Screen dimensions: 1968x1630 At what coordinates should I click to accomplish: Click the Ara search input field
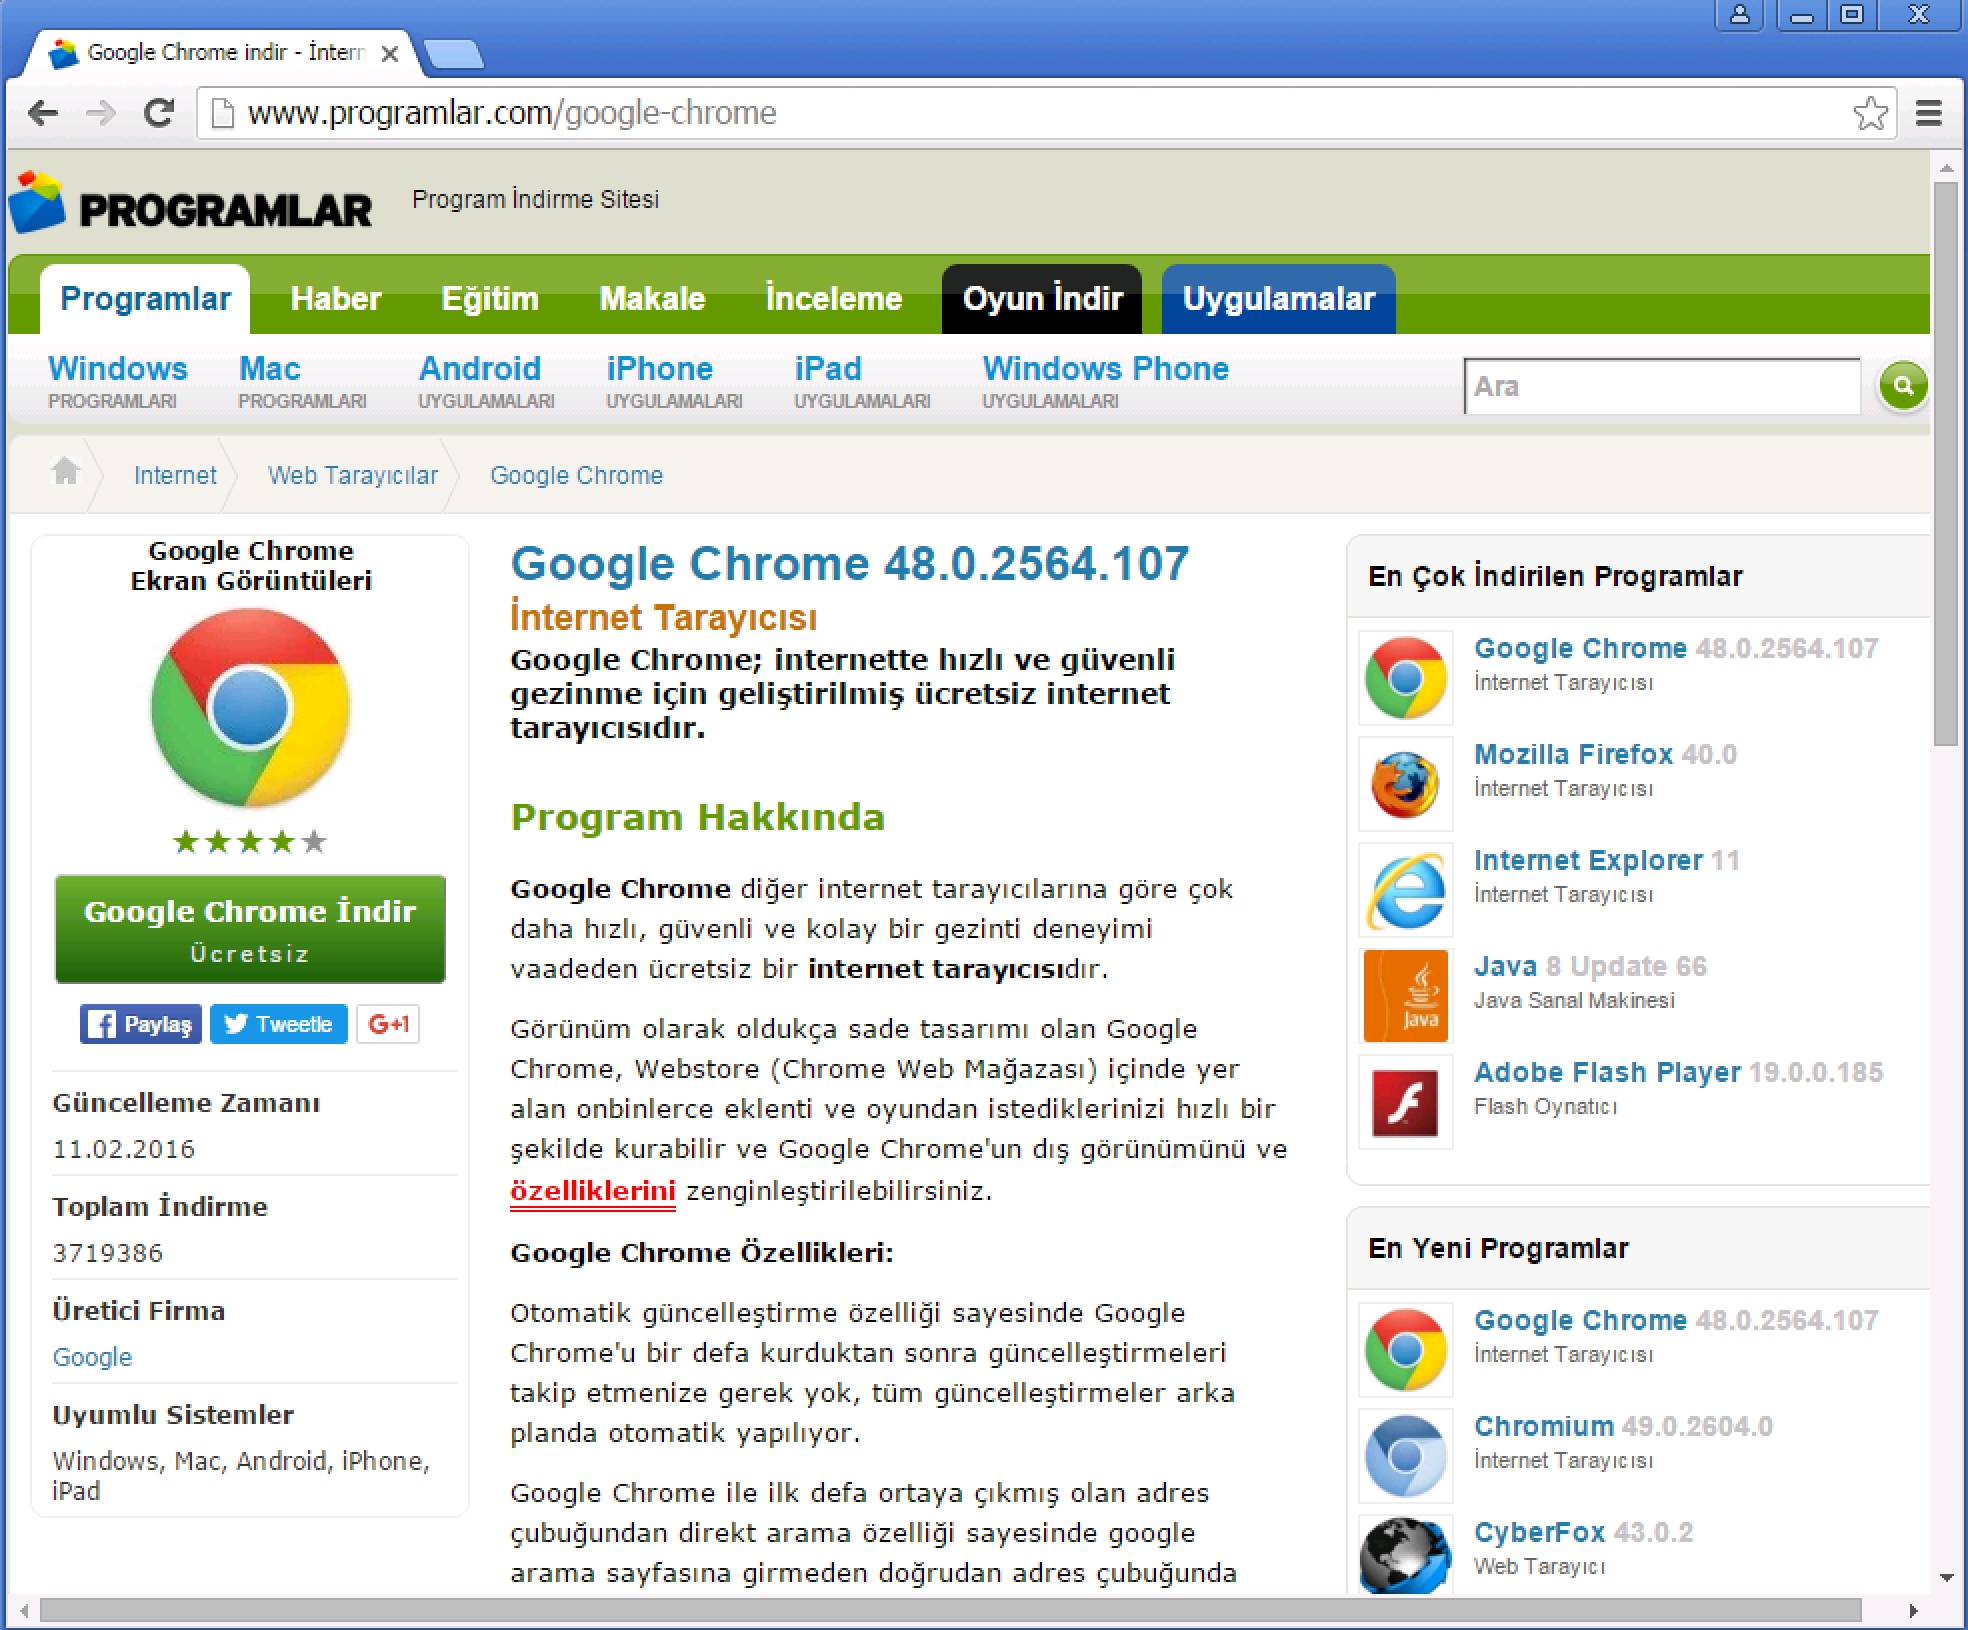coord(1662,386)
